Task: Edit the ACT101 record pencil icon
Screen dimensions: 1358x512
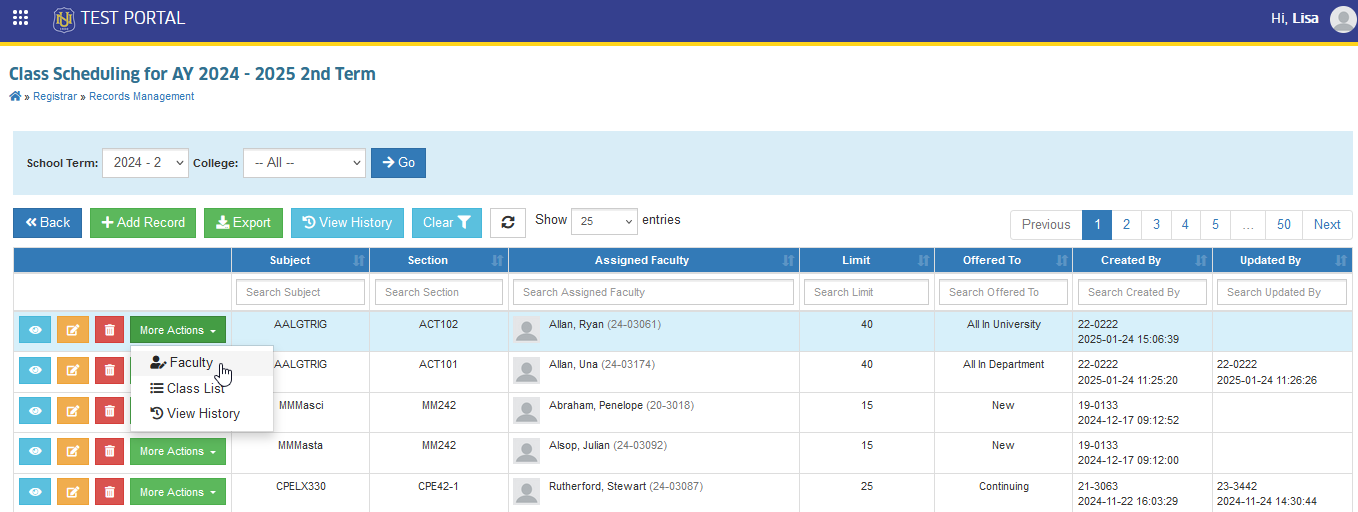Action: coord(72,371)
